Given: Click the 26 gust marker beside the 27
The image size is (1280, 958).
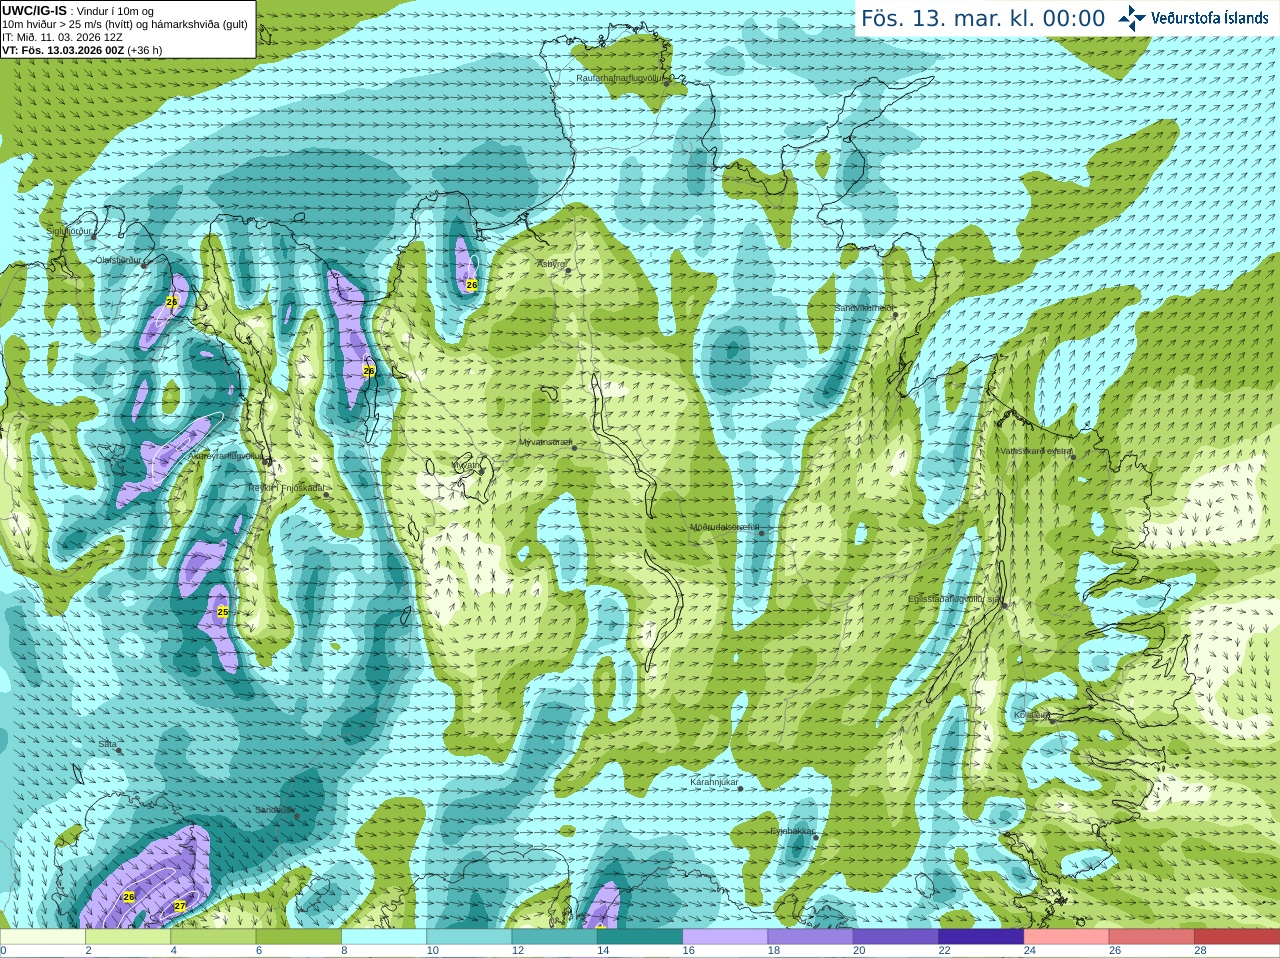Looking at the screenshot, I should point(129,897).
